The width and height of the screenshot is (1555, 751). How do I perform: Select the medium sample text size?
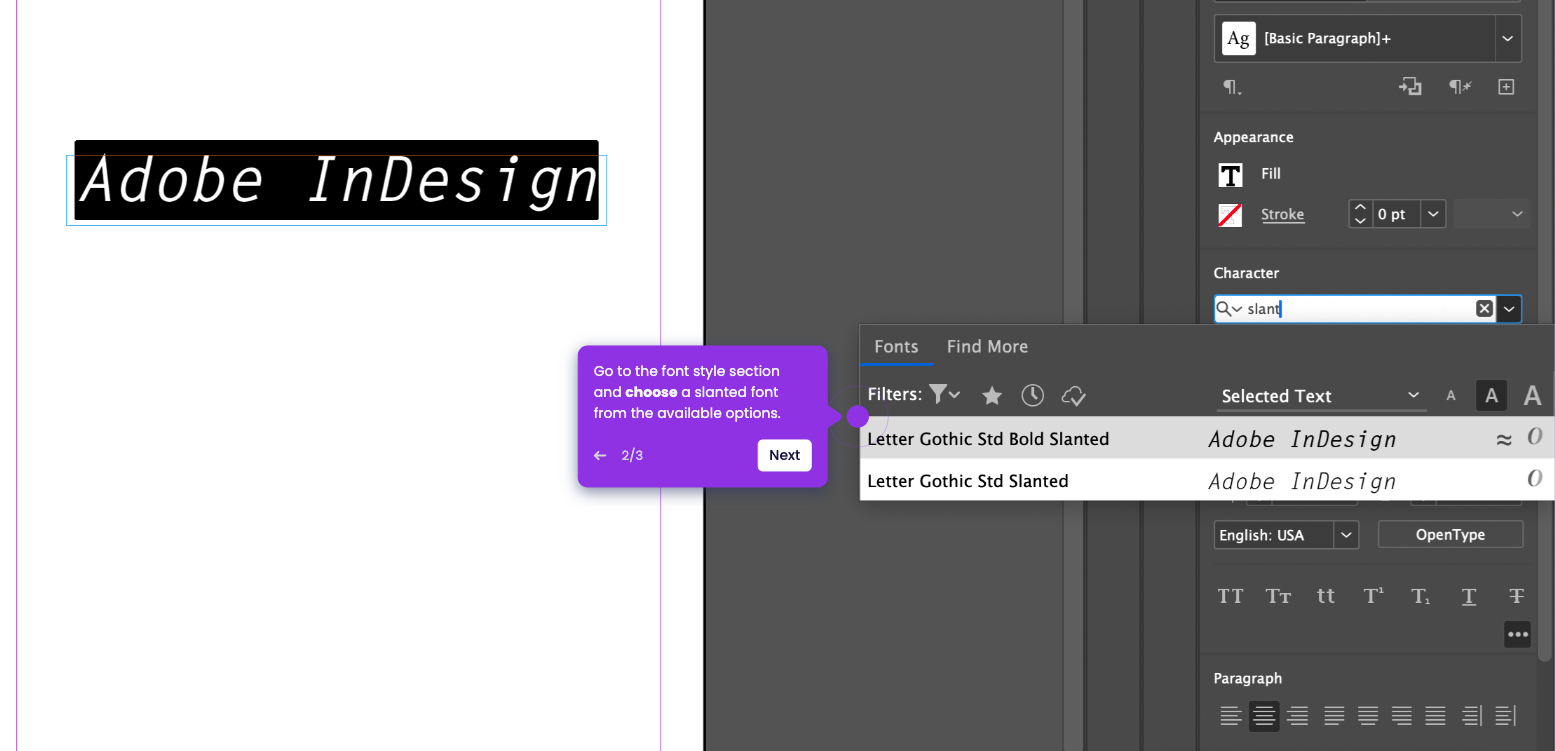click(1491, 396)
